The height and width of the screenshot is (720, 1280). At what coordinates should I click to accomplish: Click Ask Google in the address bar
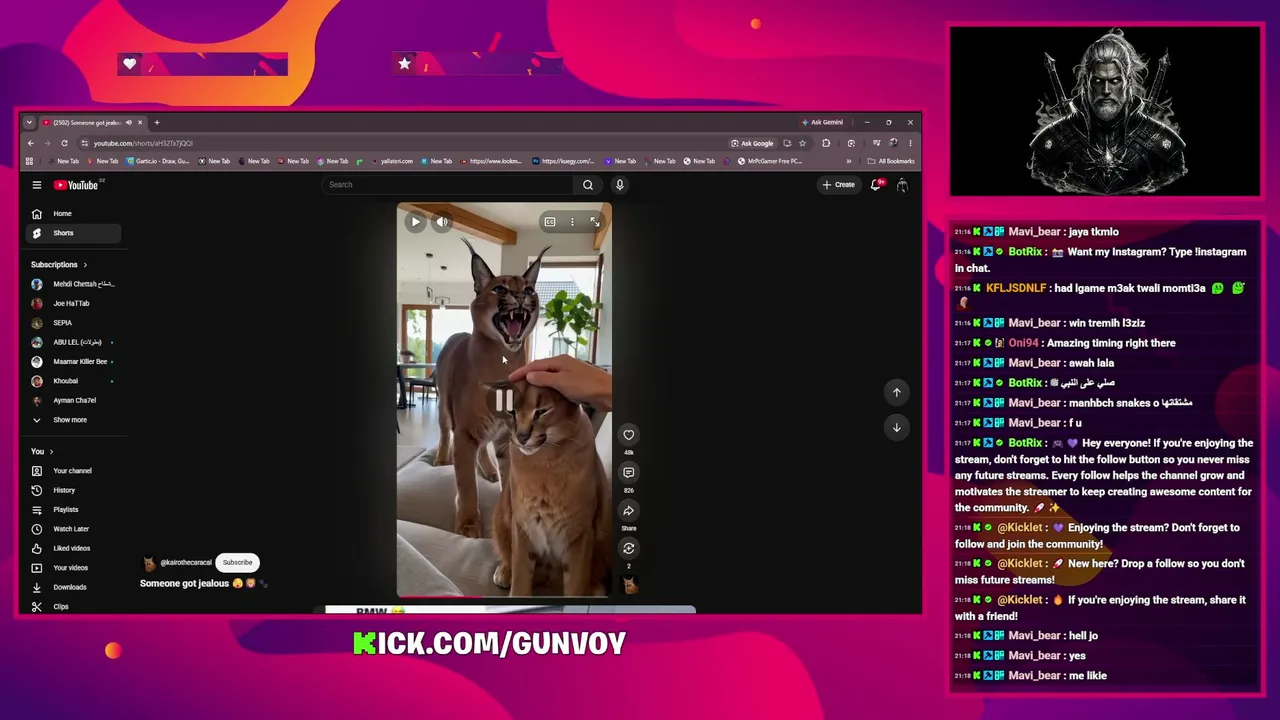pyautogui.click(x=753, y=143)
